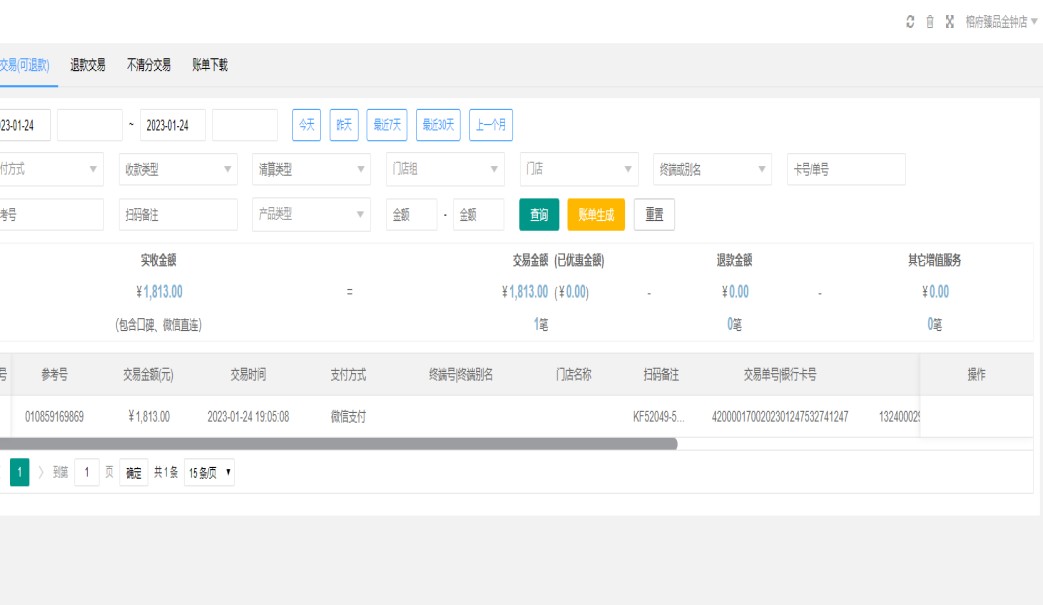Click the green 查询 search button
Screen dimensions: 1043x605
tap(539, 215)
